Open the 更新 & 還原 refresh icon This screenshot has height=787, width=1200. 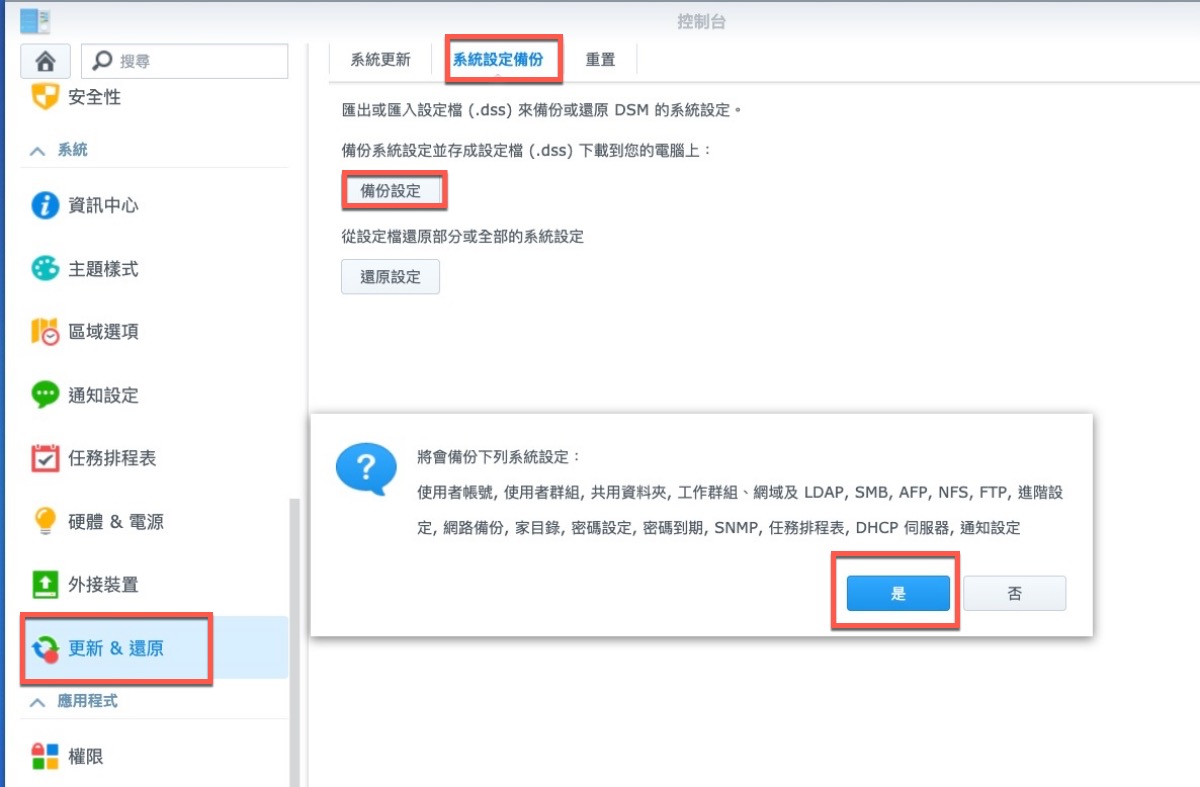(x=45, y=648)
